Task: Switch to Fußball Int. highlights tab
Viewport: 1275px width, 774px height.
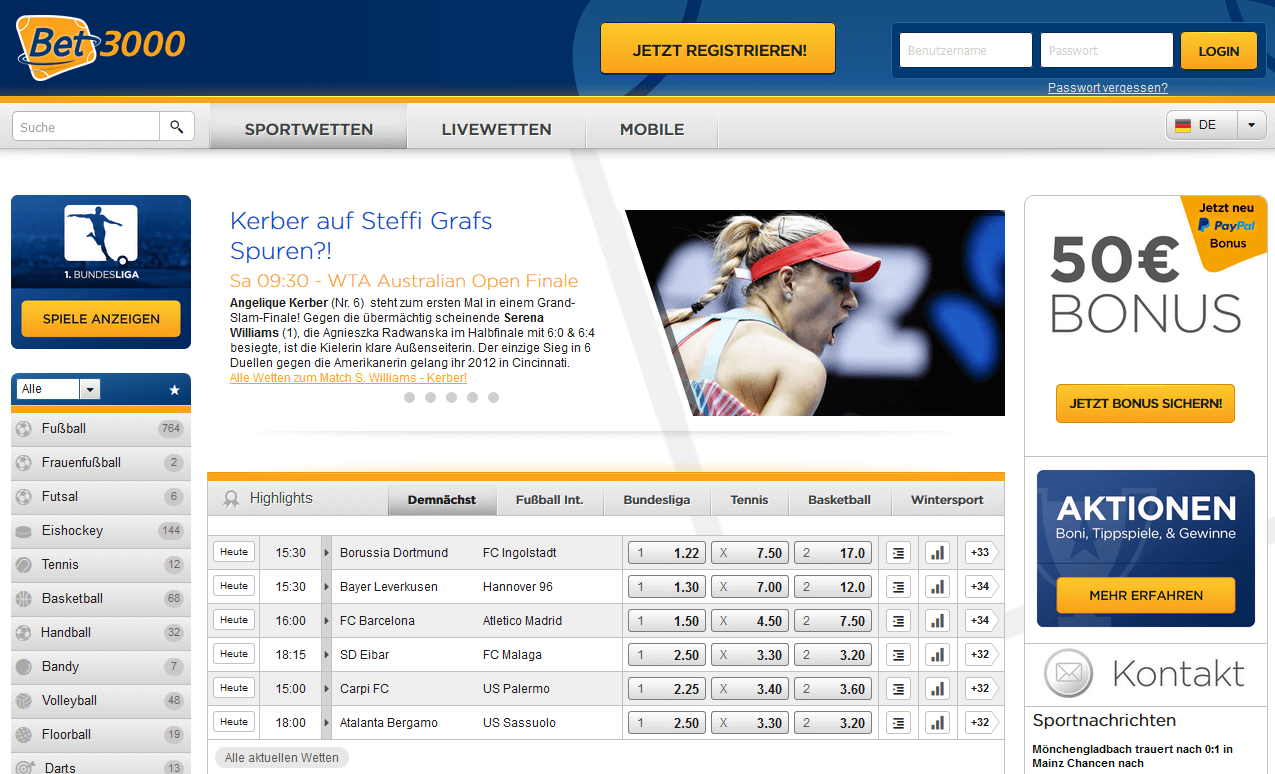Action: click(549, 500)
